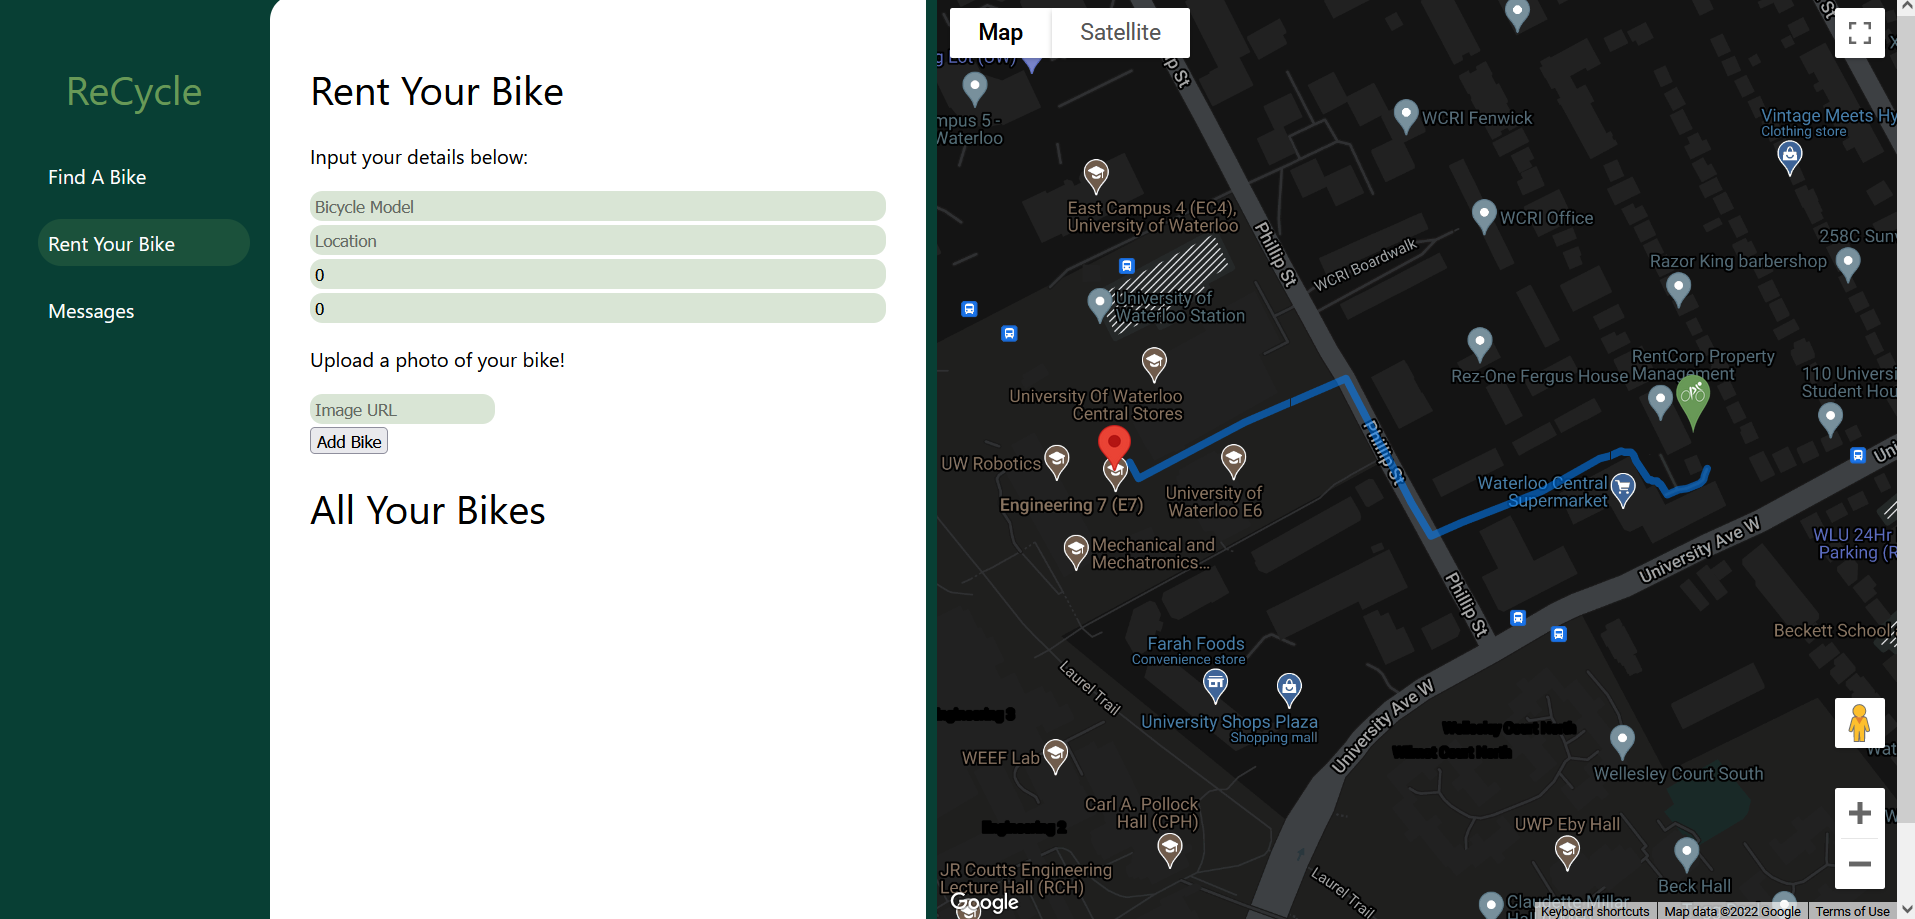This screenshot has height=919, width=1915.
Task: Open University Shops Plaza bag icon
Action: pyautogui.click(x=1290, y=689)
